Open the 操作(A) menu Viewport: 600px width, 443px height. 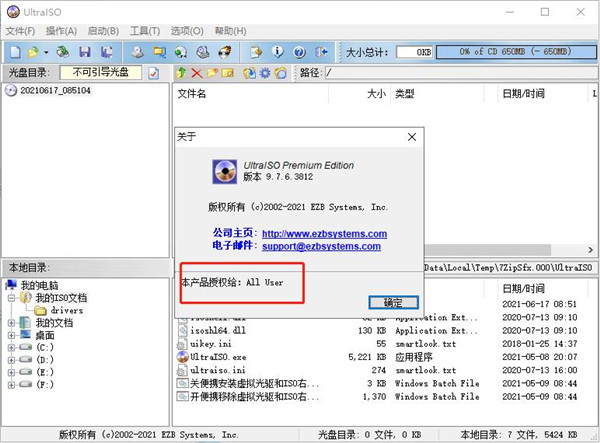(x=61, y=31)
